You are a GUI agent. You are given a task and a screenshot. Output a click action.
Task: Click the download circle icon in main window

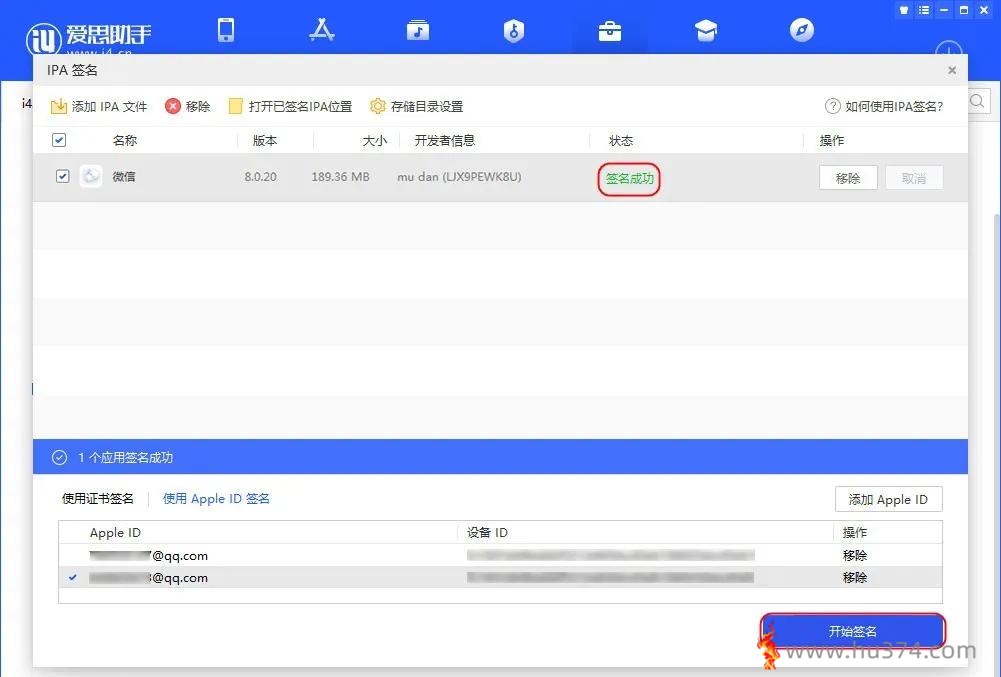click(949, 48)
